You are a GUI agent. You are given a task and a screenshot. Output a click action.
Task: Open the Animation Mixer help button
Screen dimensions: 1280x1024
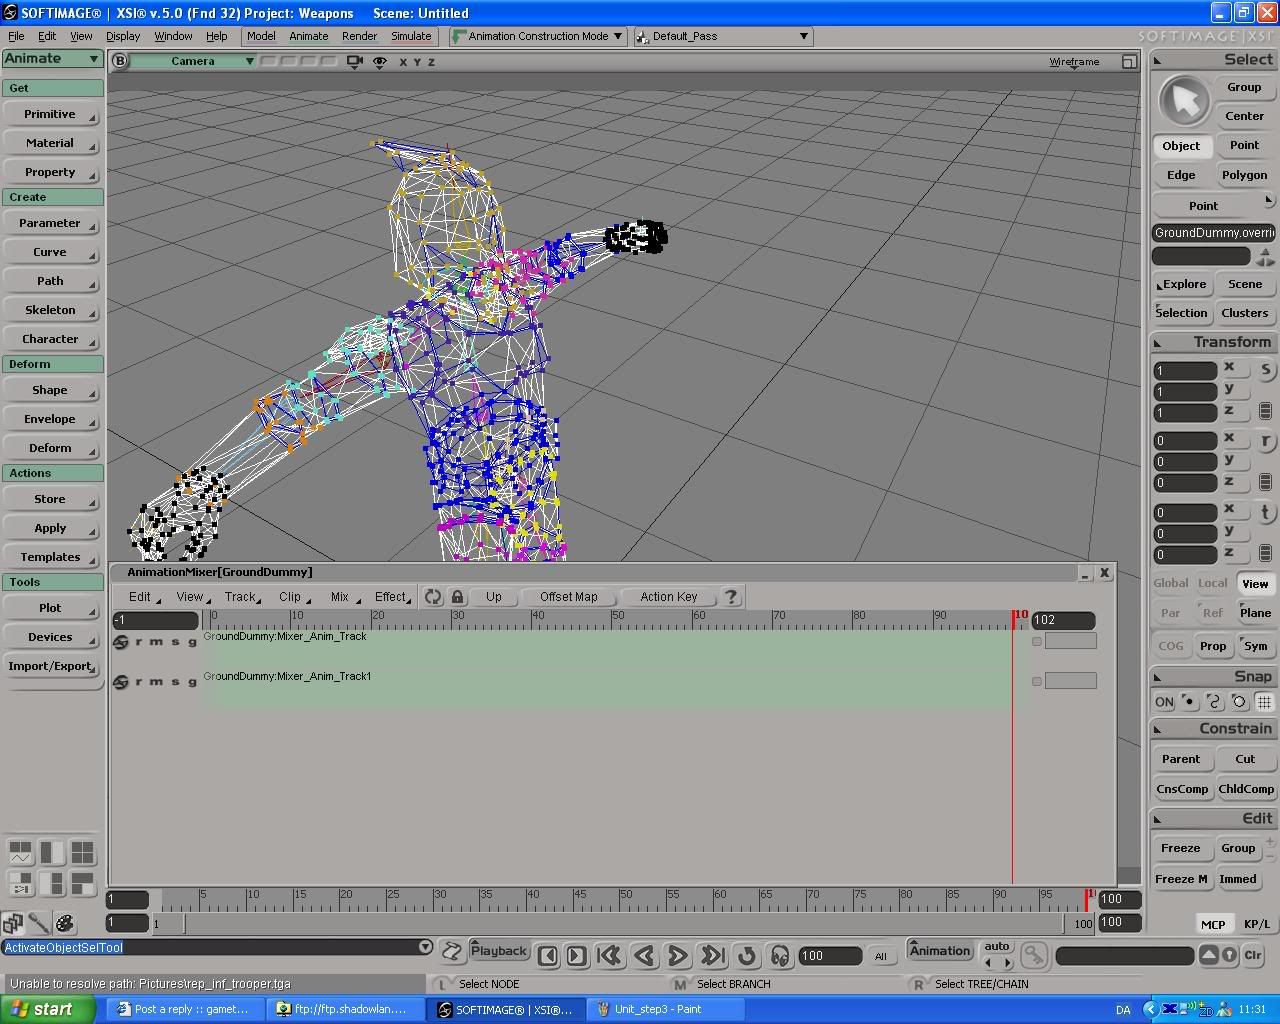point(731,597)
